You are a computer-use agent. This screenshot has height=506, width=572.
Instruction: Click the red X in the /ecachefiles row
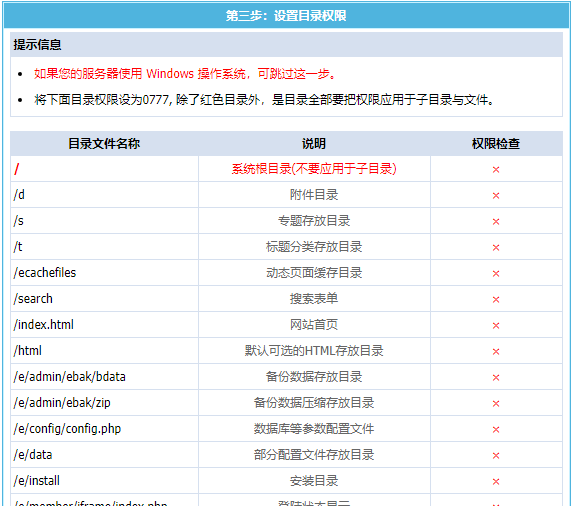tap(496, 274)
